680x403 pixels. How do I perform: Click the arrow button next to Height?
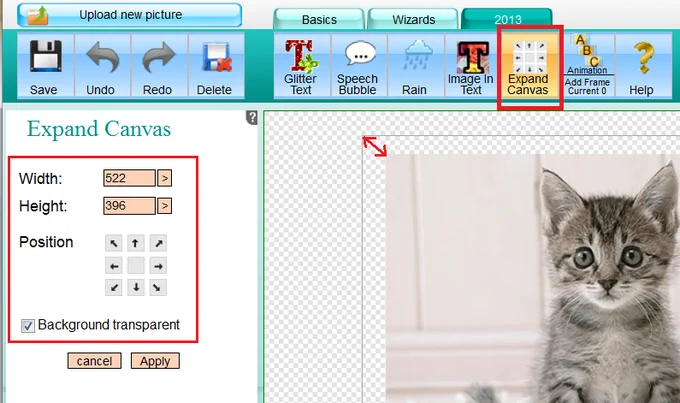pos(164,206)
